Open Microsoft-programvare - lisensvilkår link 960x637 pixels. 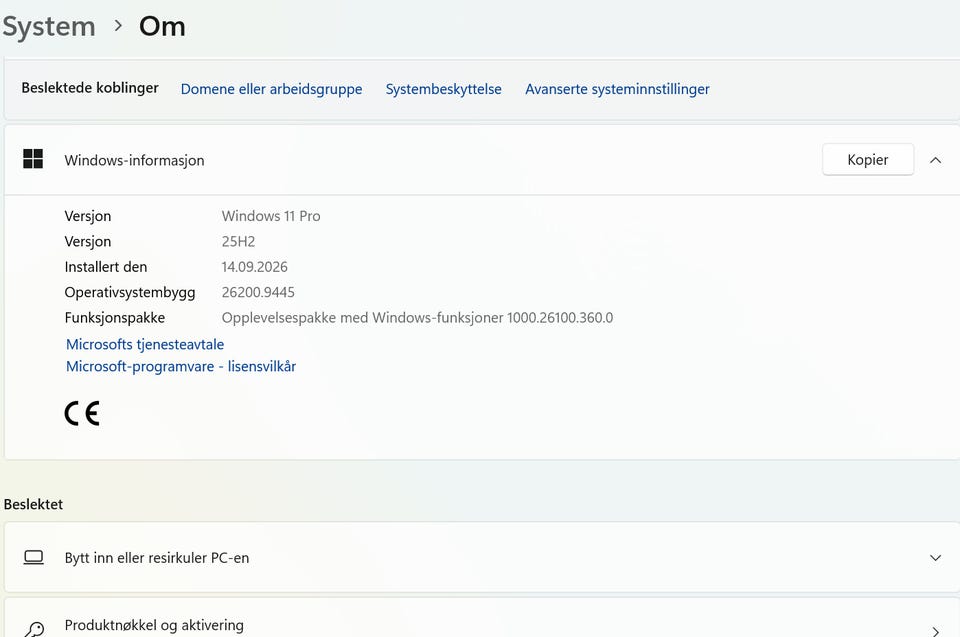[181, 366]
